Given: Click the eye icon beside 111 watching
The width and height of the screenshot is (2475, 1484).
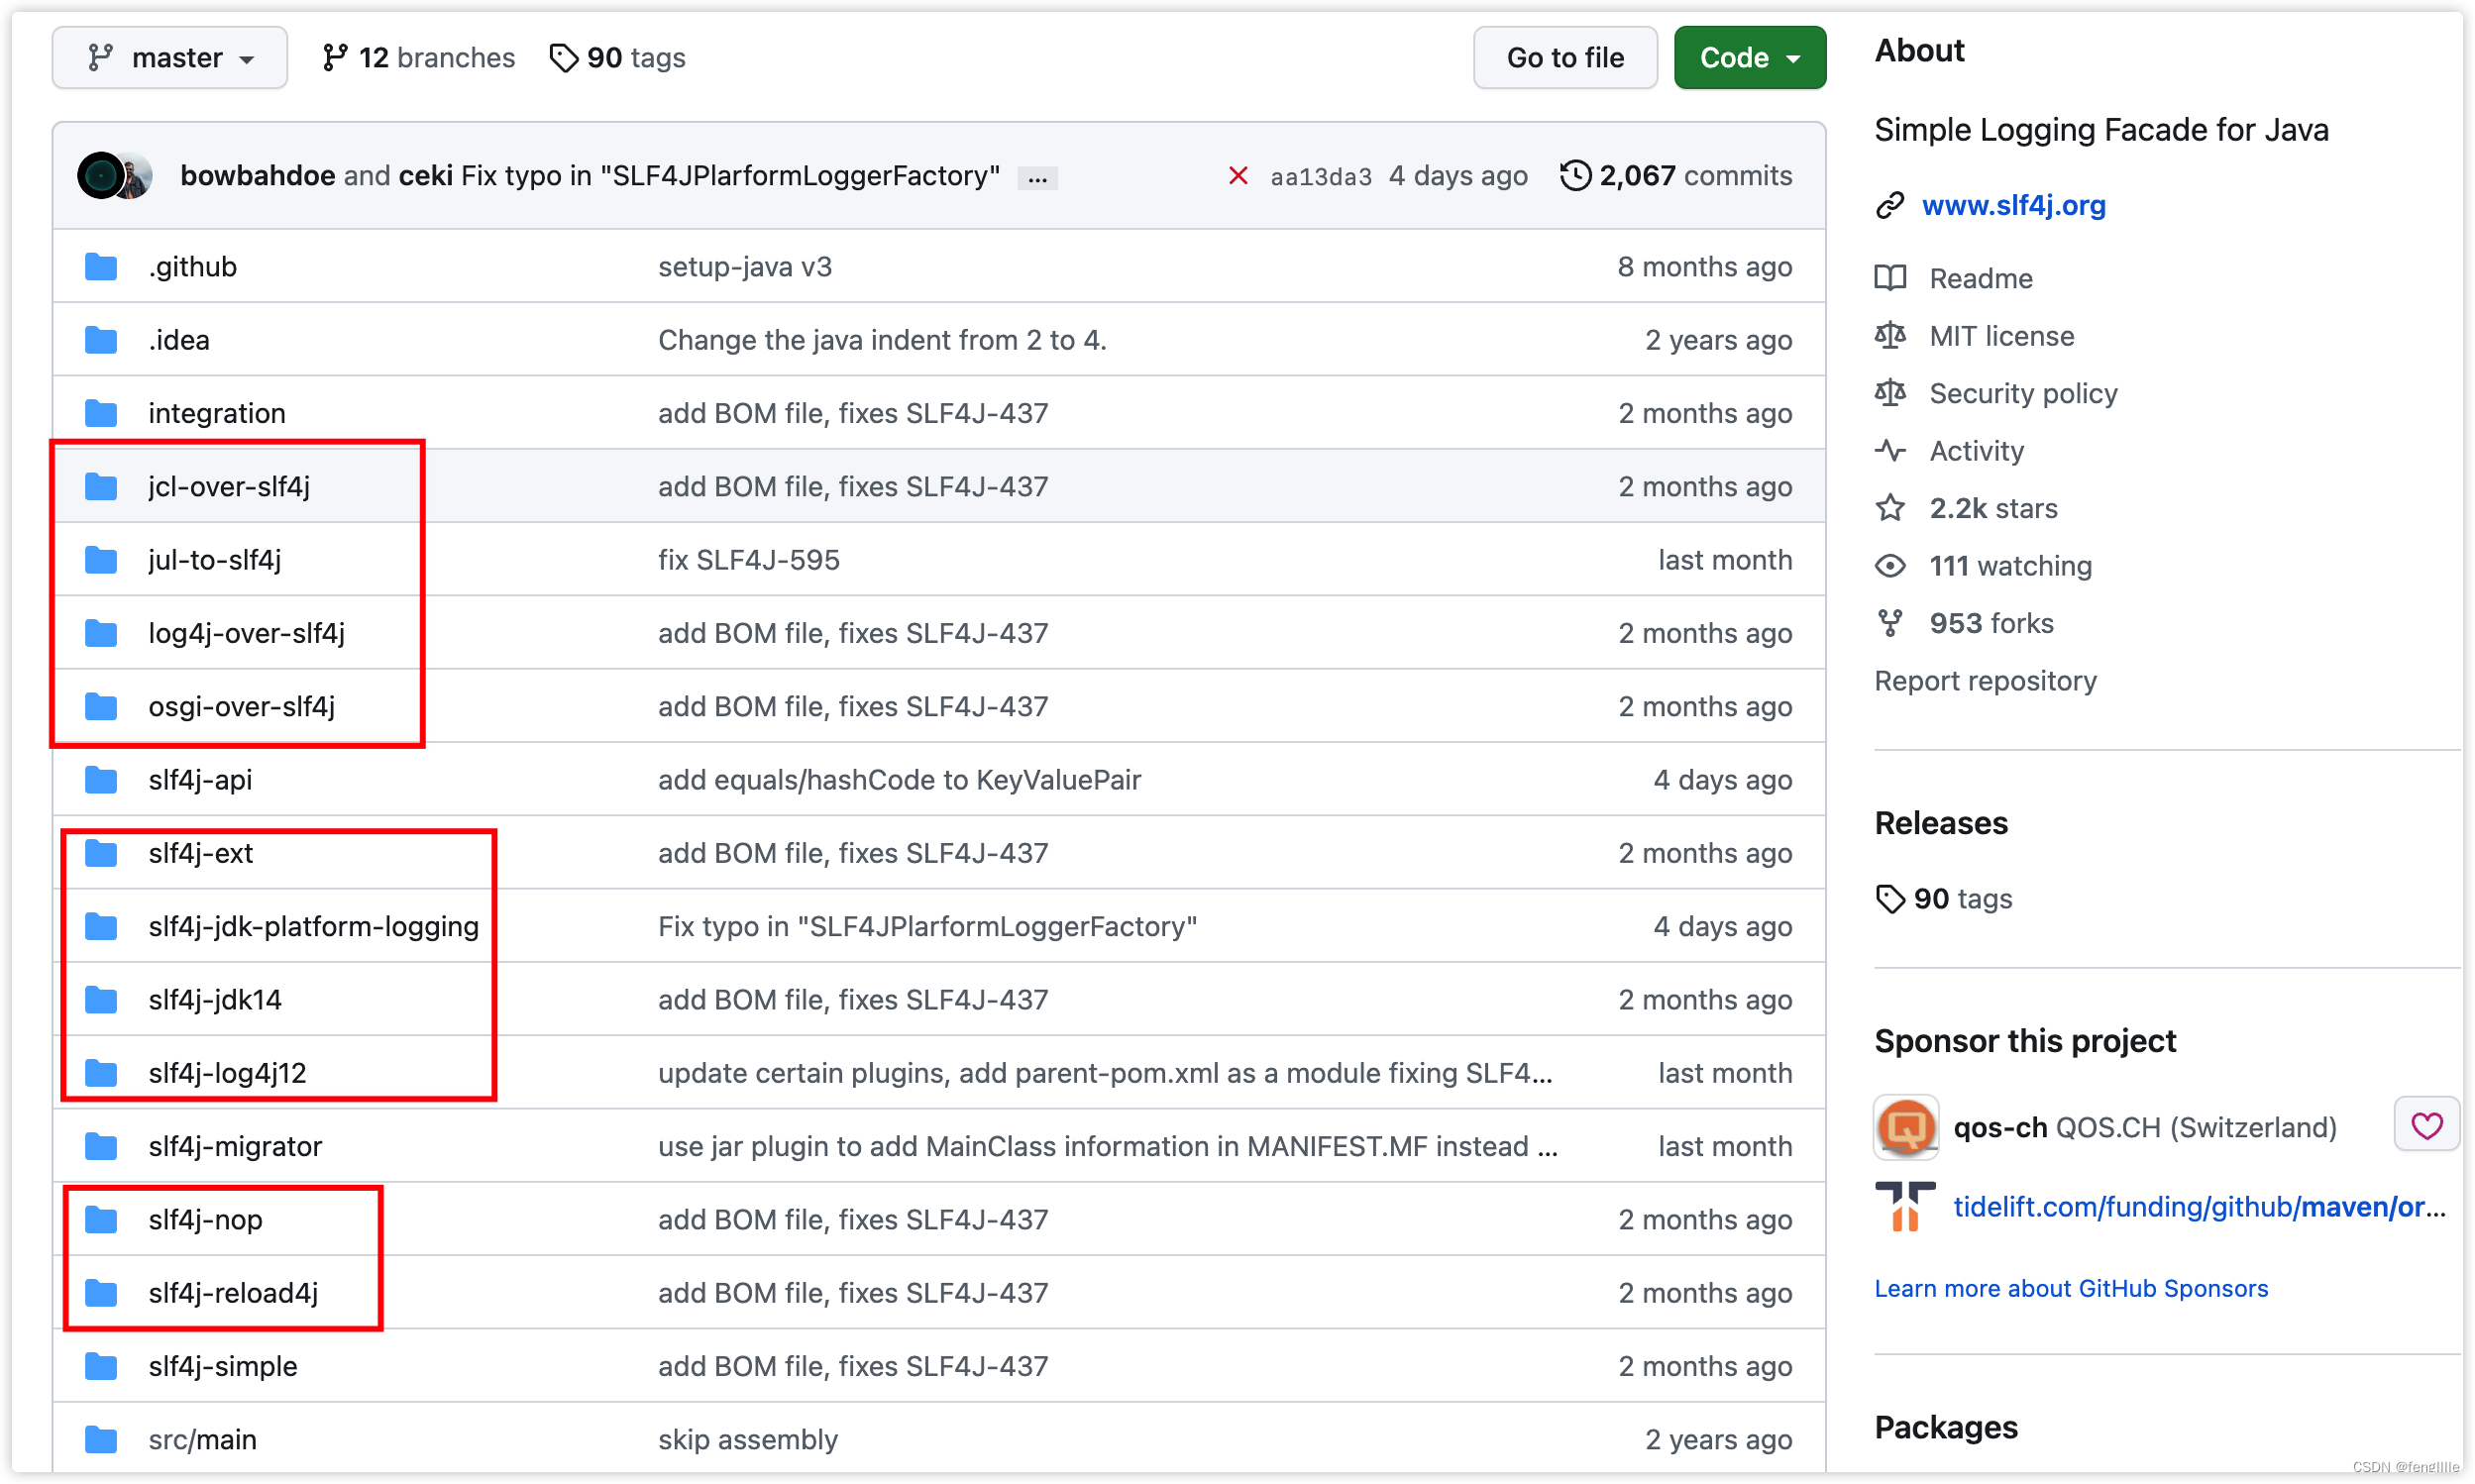Looking at the screenshot, I should (x=1889, y=566).
